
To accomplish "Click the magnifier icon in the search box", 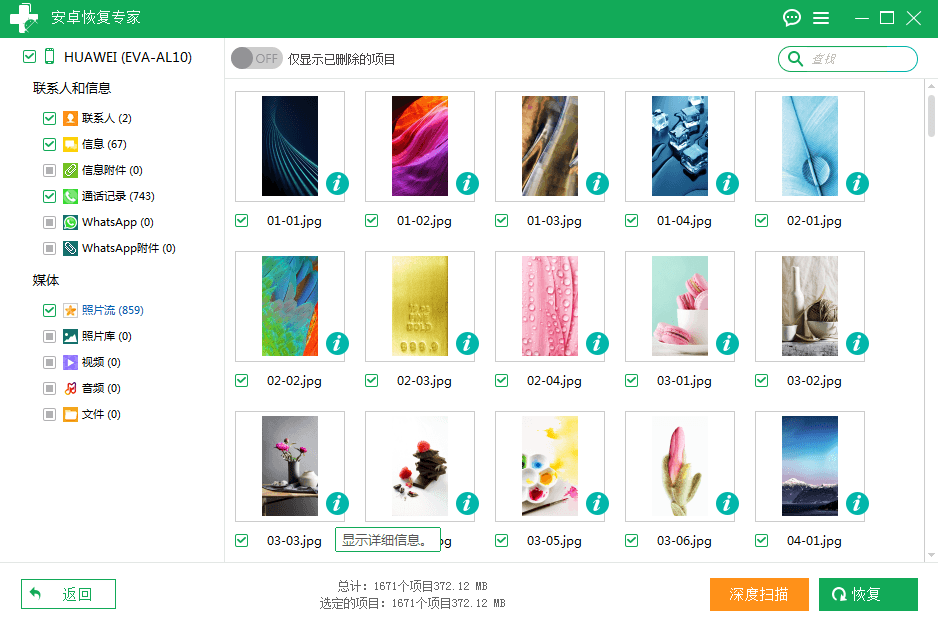I will pos(795,59).
